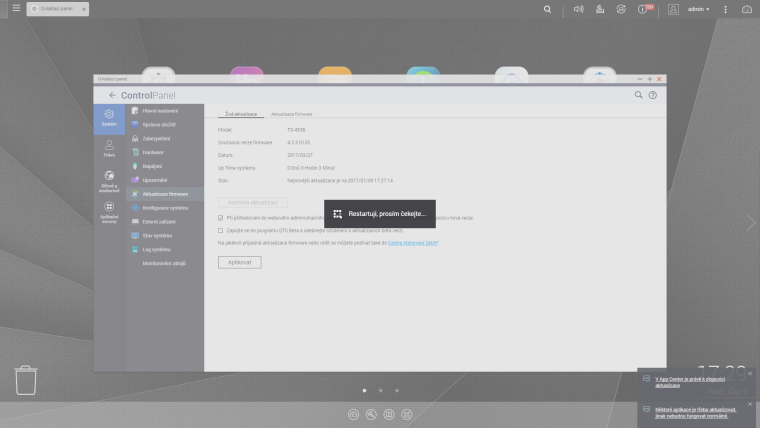
Task: Open Hardware in sidebar
Action: [x=165, y=152]
